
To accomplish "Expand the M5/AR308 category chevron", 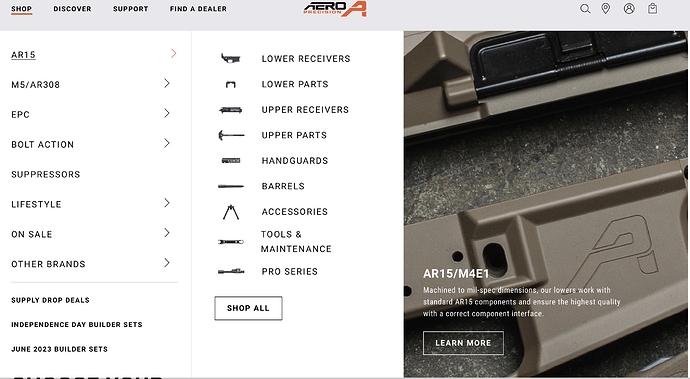I will click(x=167, y=83).
